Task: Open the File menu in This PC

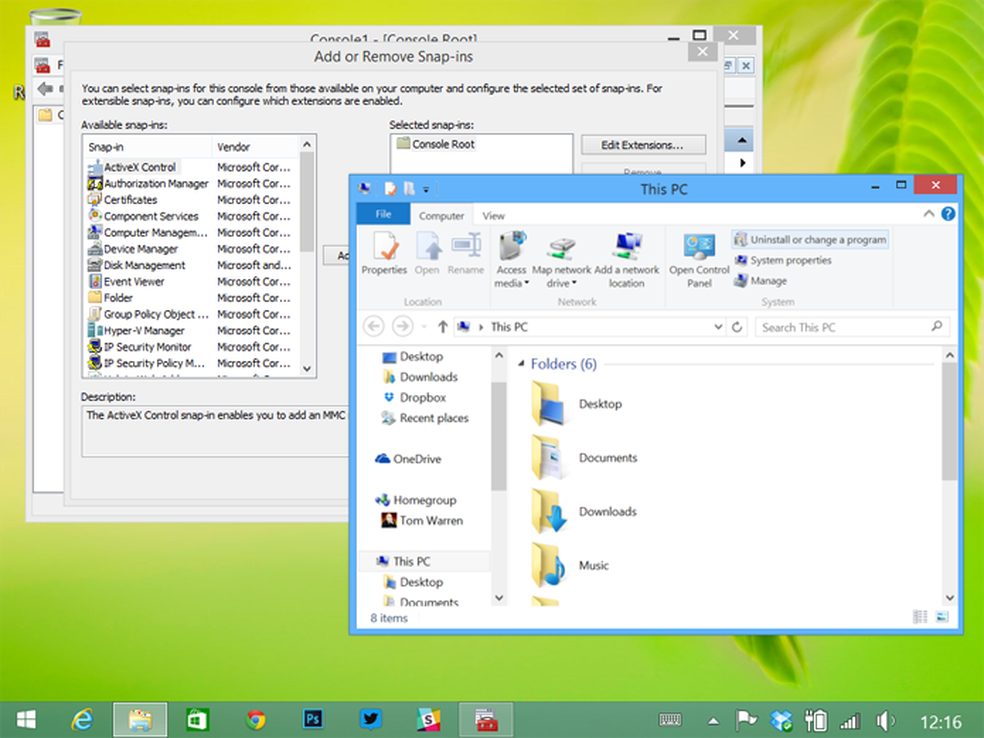Action: tap(381, 214)
